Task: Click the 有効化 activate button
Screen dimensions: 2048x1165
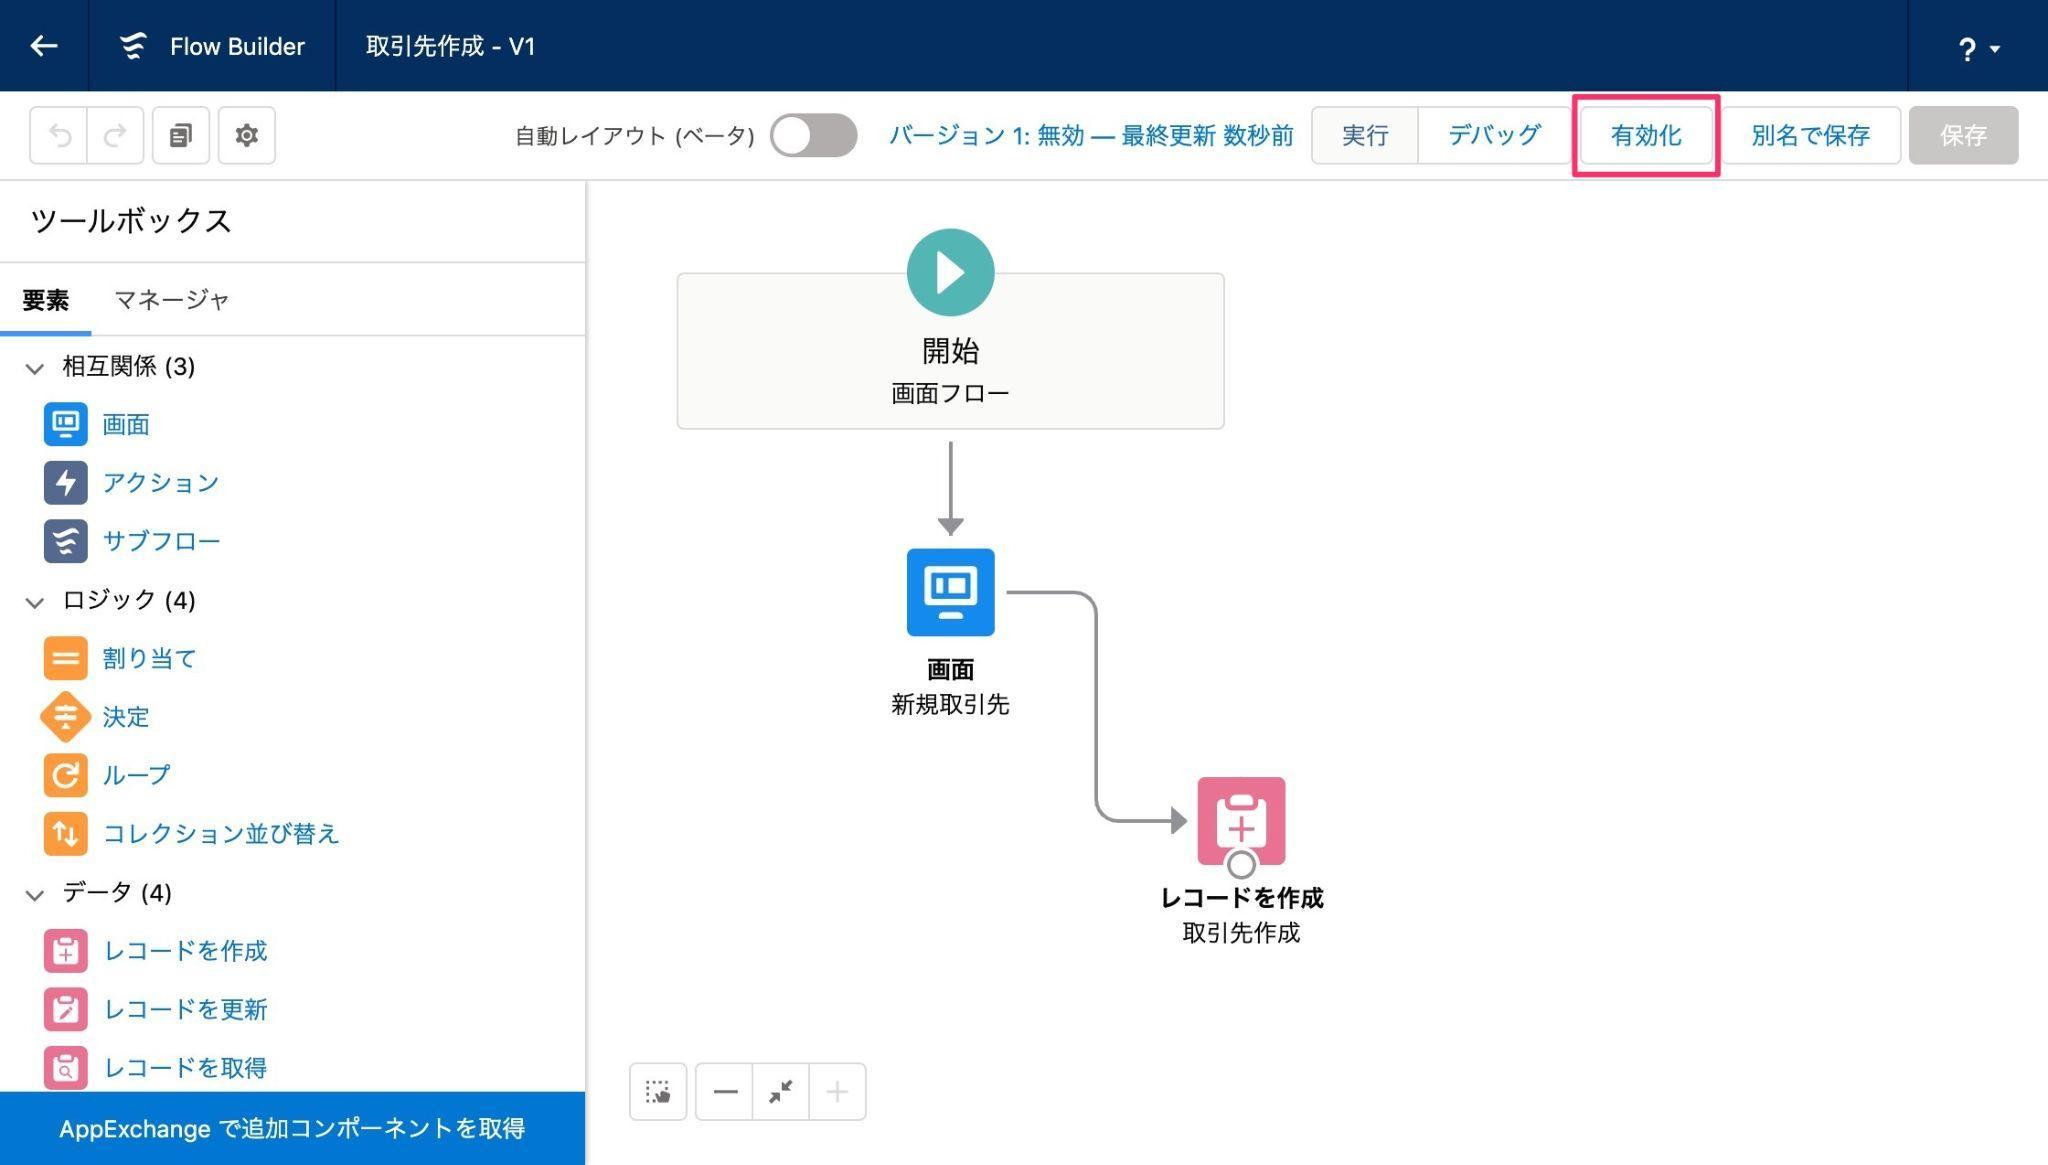Action: (x=1645, y=135)
